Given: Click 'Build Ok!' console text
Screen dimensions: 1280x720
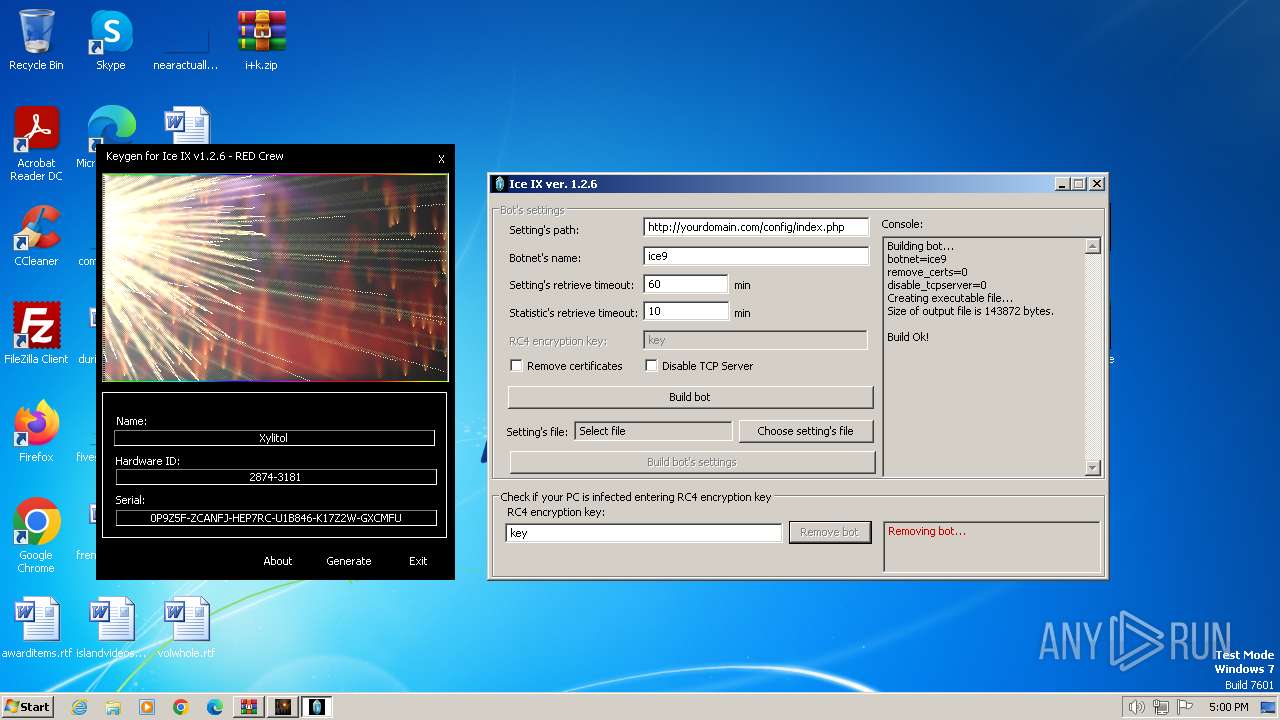Looking at the screenshot, I should point(908,337).
